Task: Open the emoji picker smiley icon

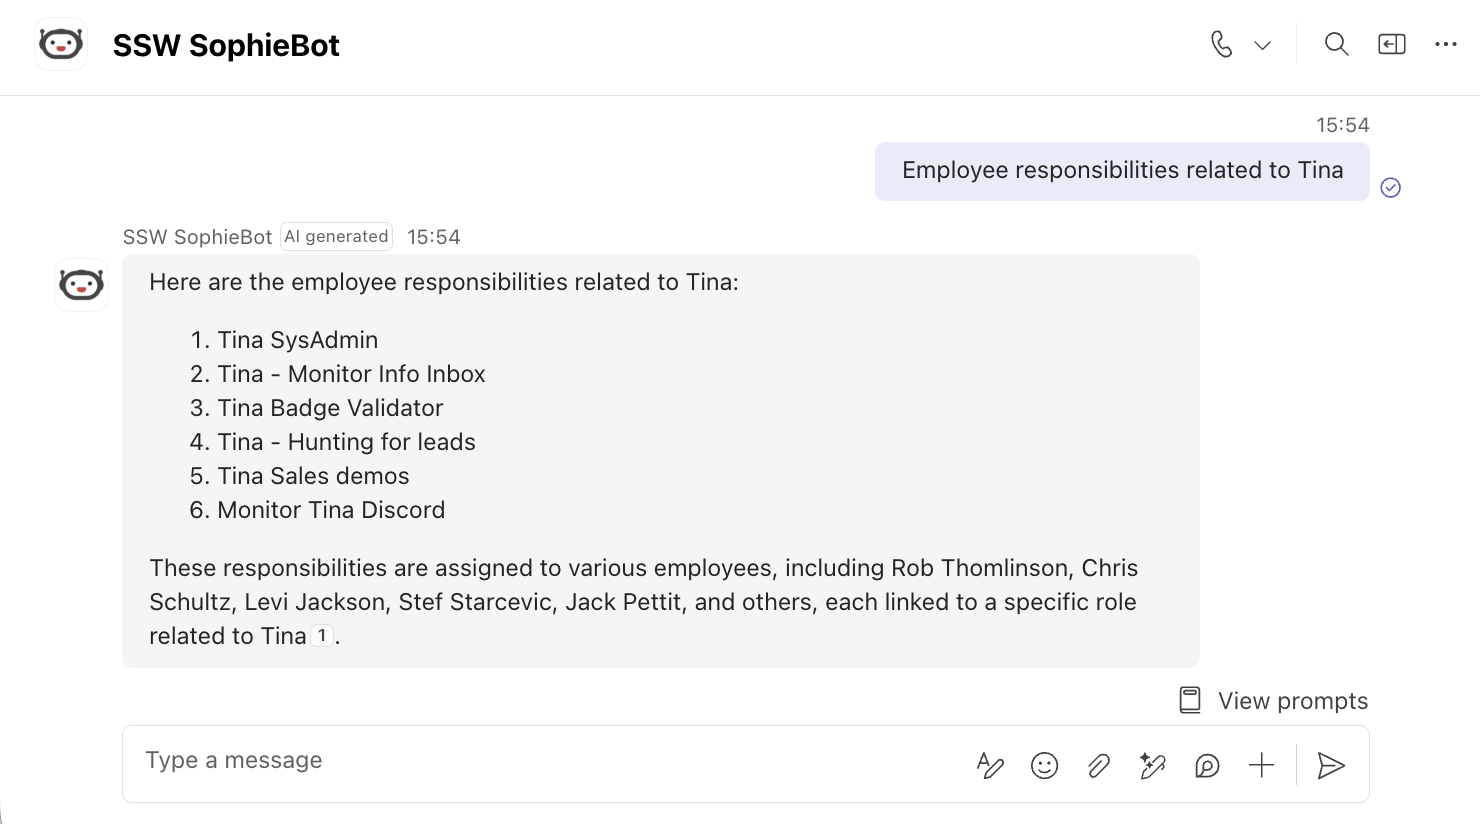Action: [1044, 765]
